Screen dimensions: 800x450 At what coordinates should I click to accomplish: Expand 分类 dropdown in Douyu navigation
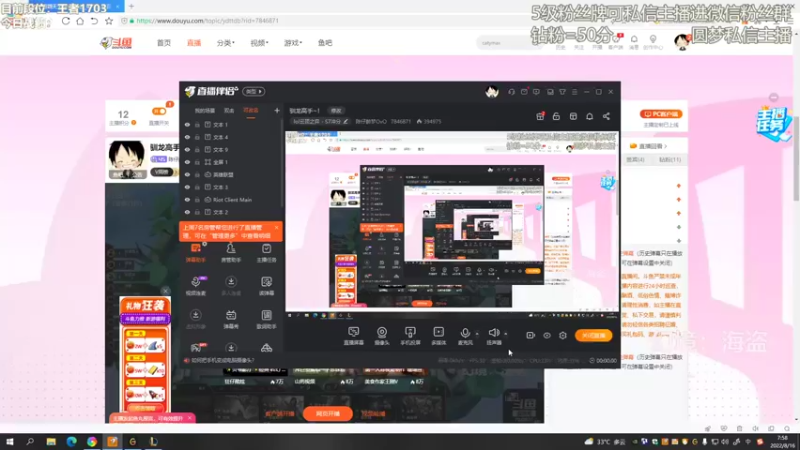click(226, 43)
